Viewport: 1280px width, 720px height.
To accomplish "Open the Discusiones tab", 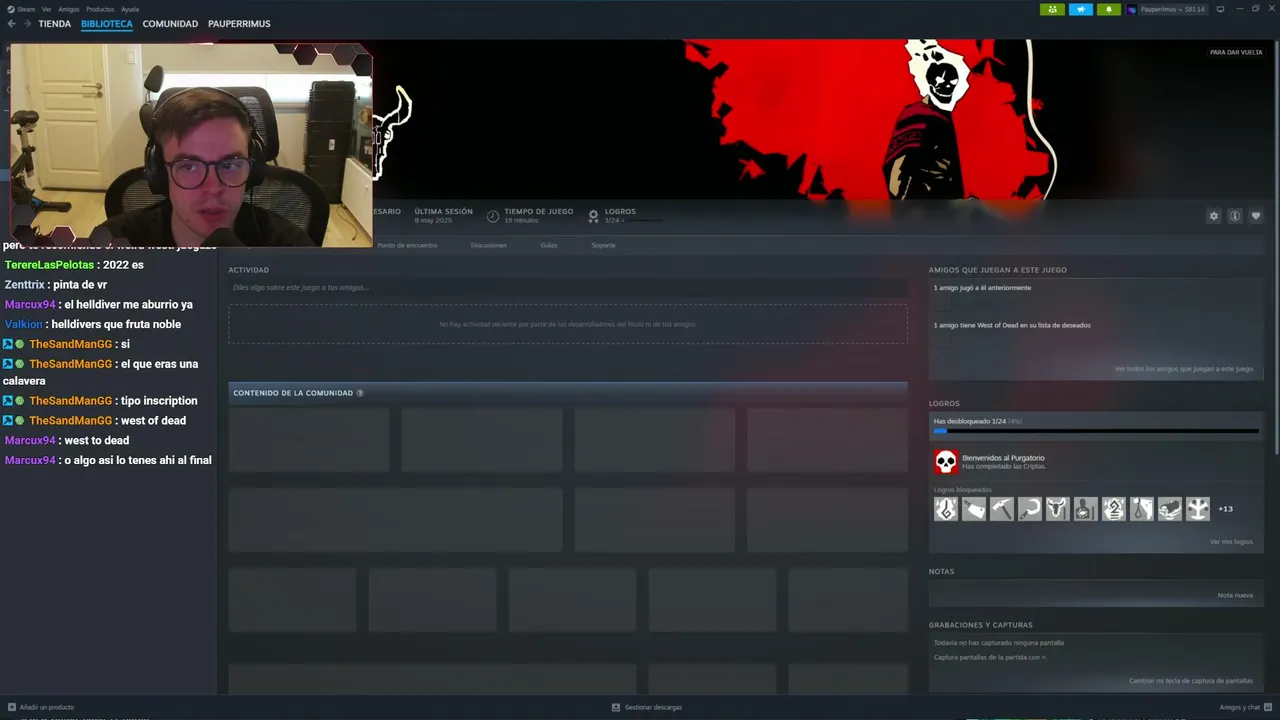I will [489, 245].
